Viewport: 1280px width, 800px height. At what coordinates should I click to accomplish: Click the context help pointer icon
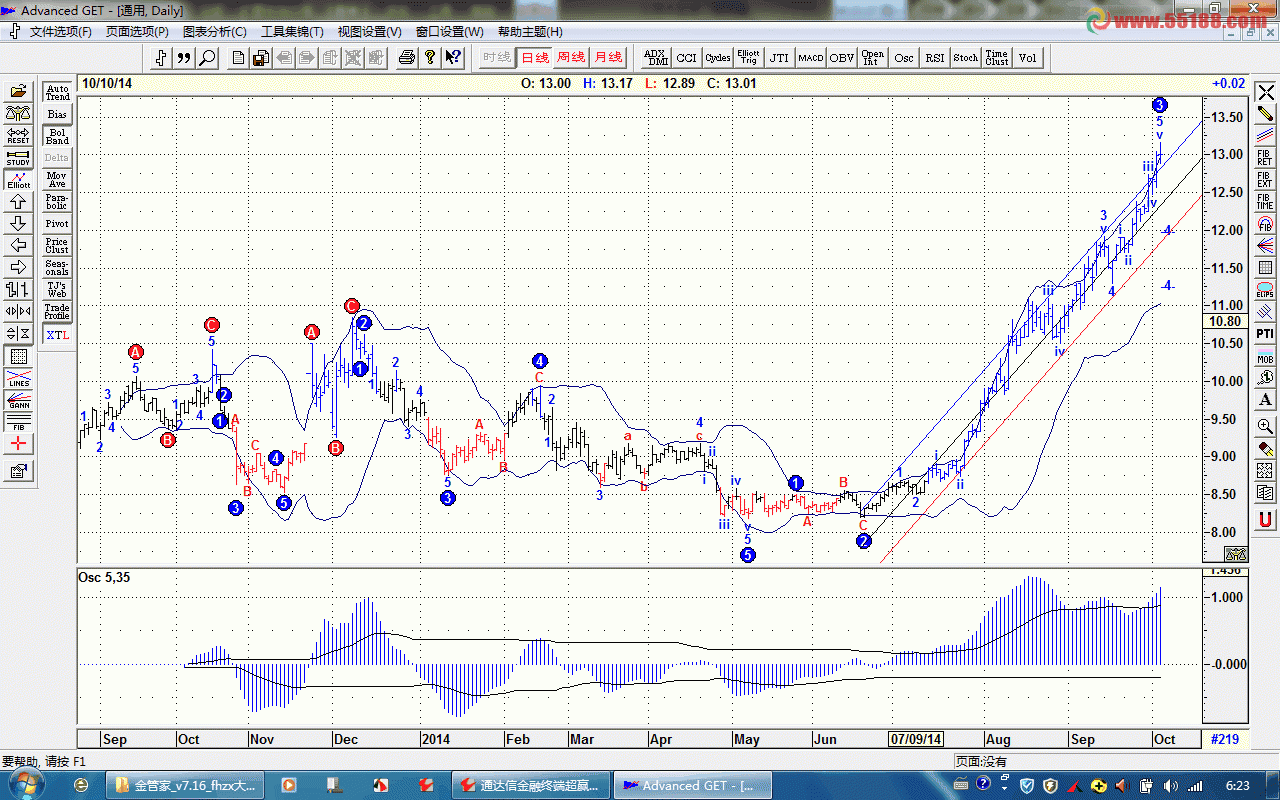click(x=453, y=58)
